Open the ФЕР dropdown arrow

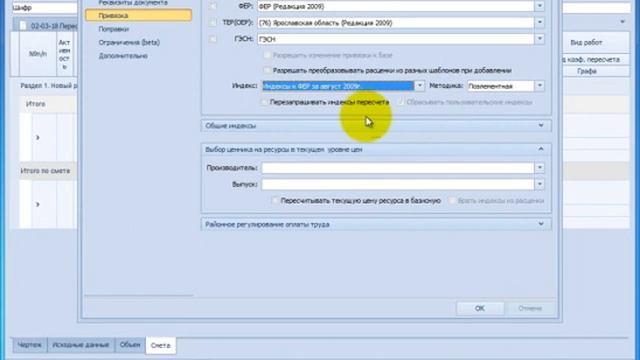click(540, 6)
